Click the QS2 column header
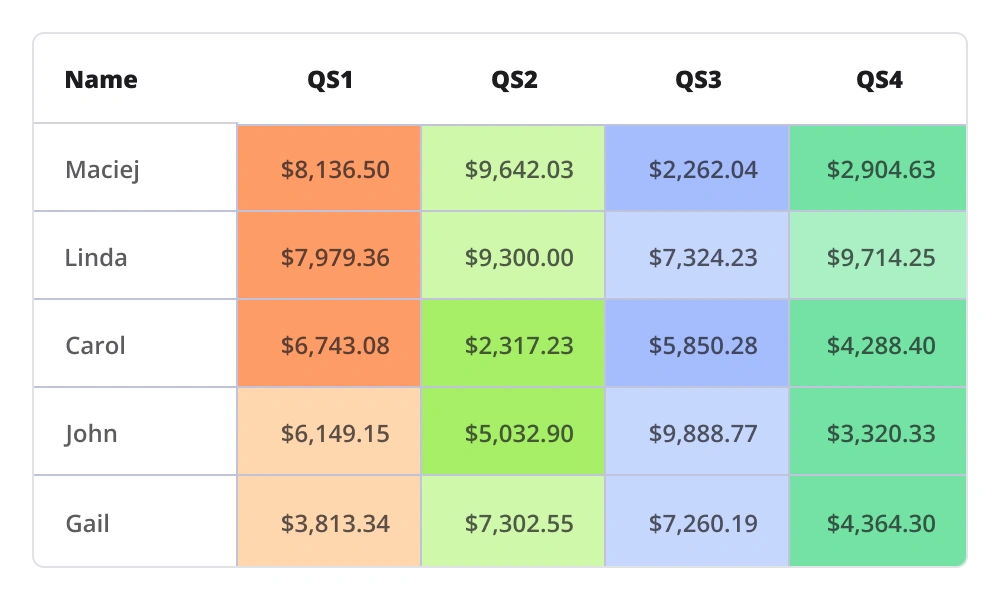 (514, 80)
